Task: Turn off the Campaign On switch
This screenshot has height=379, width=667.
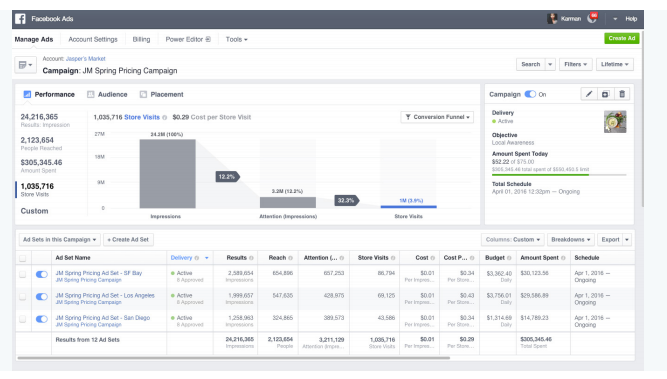Action: 530,94
